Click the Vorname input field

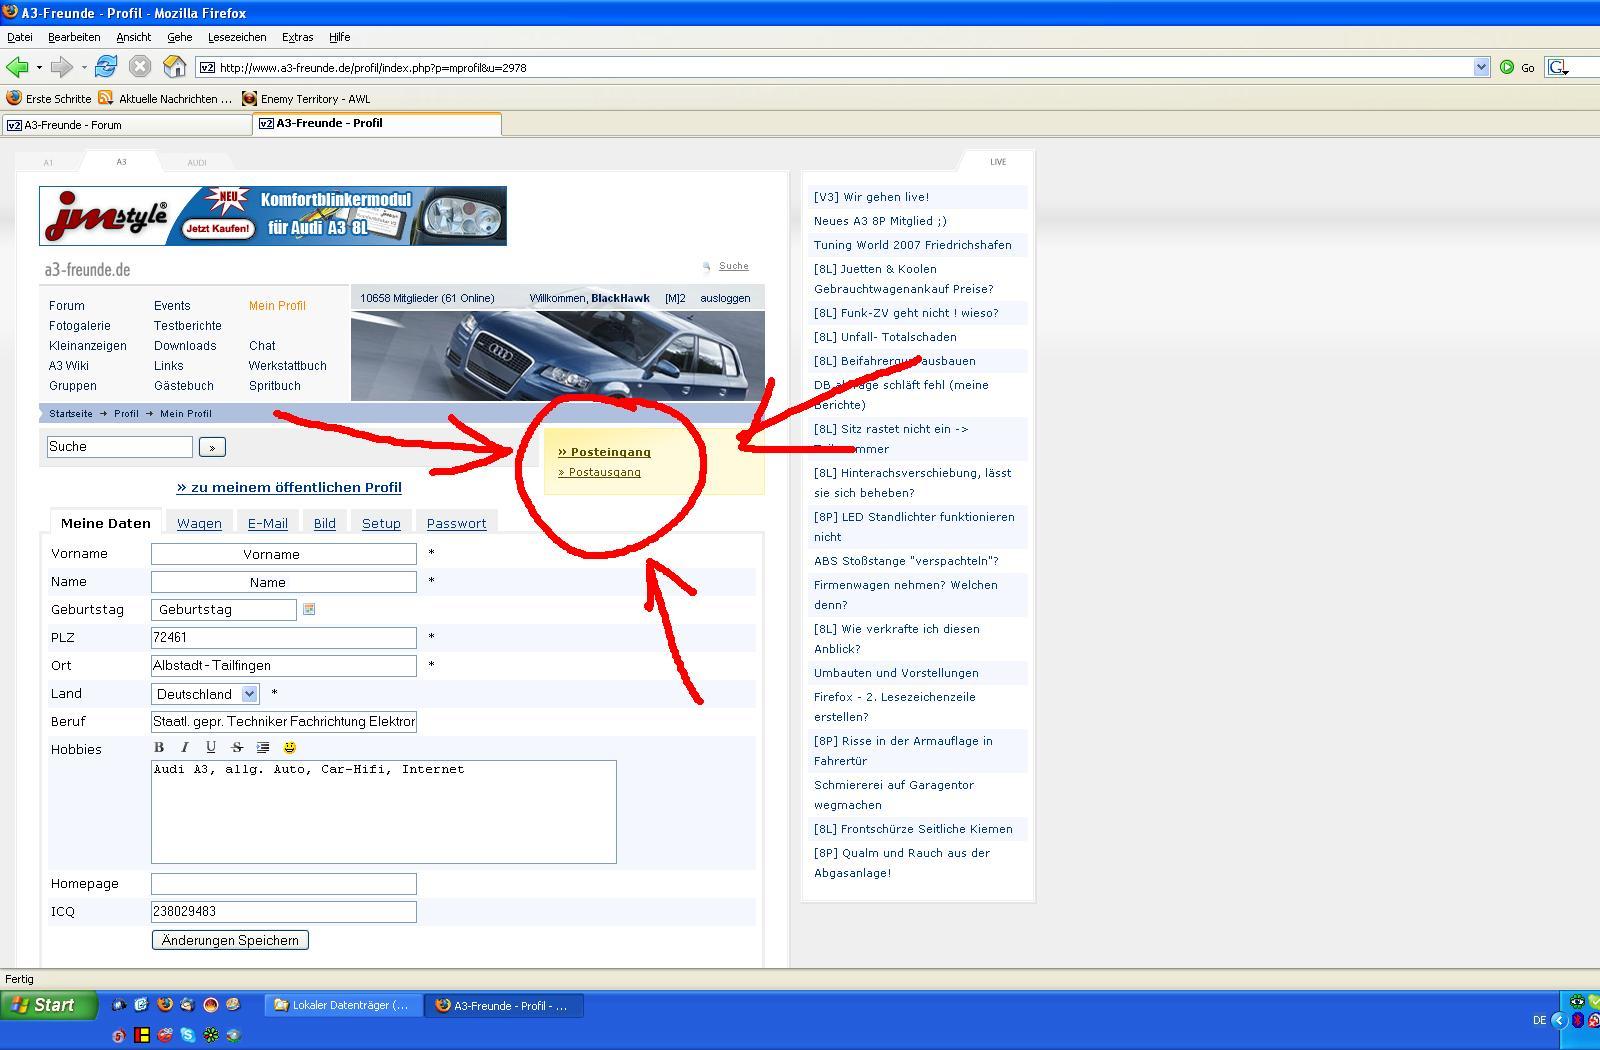coord(284,554)
